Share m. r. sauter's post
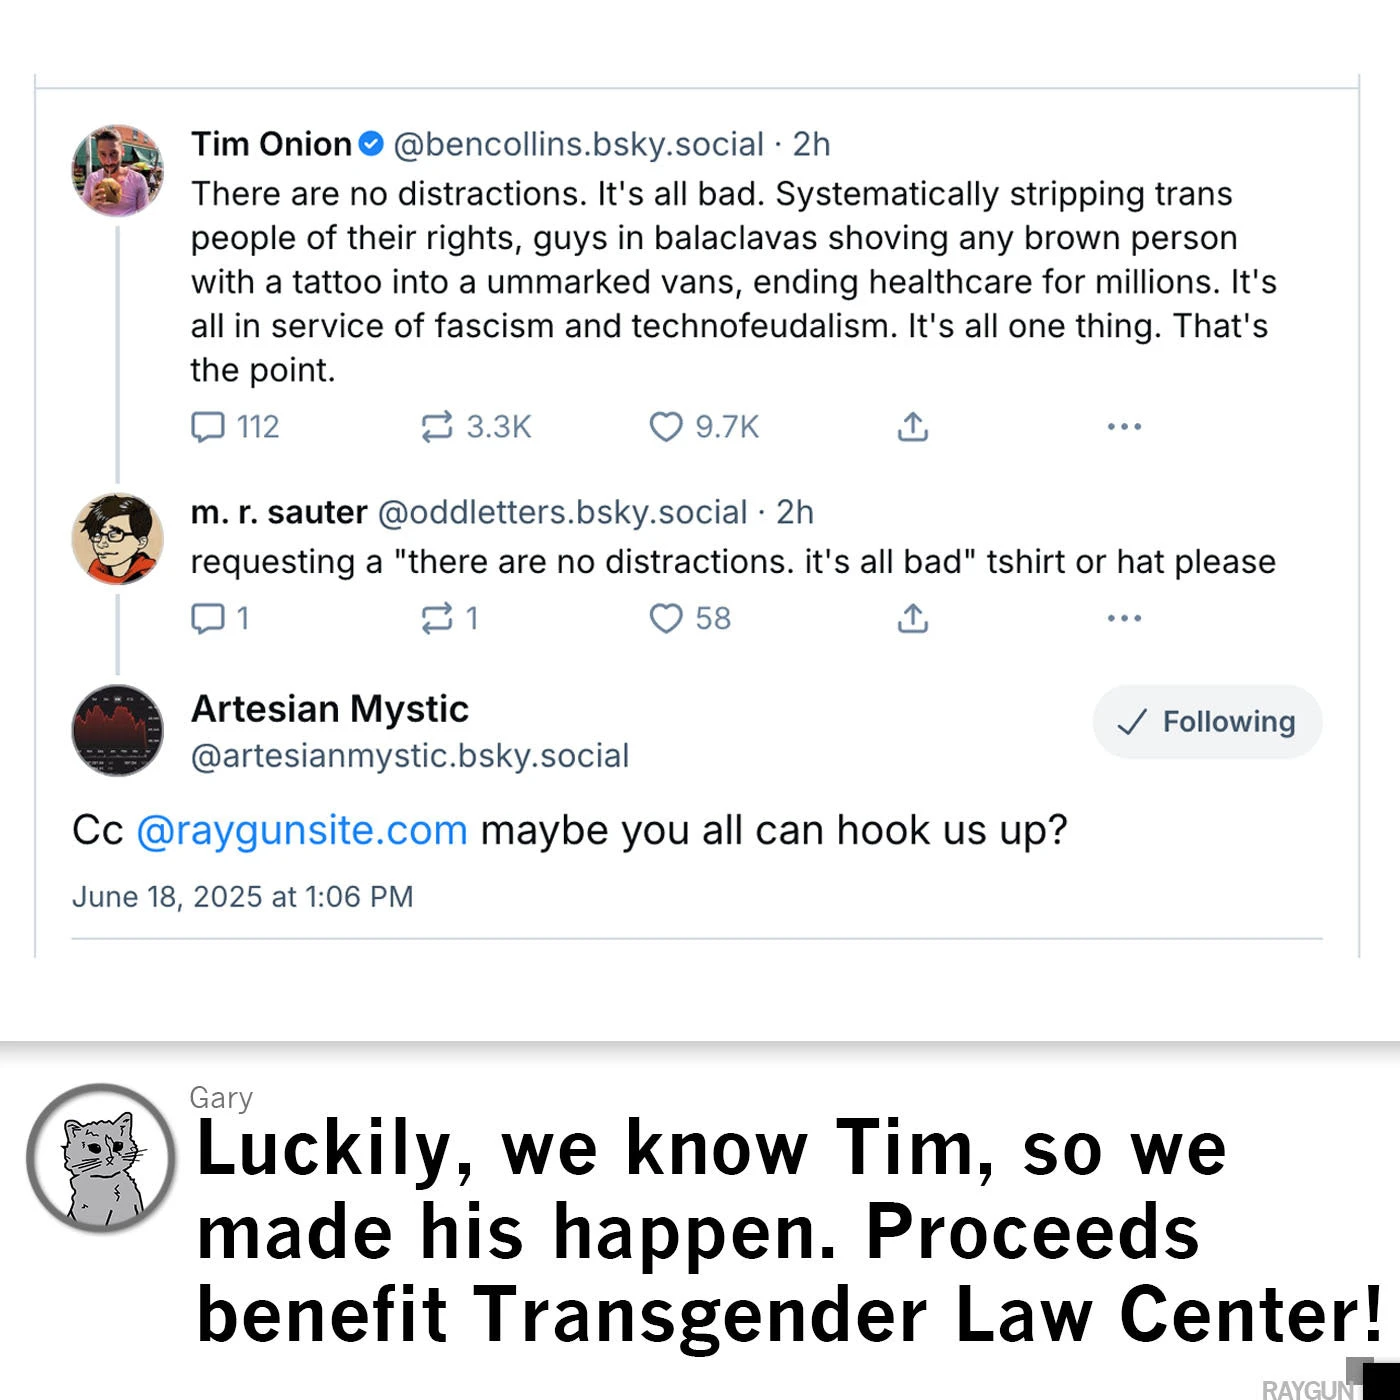Screen dimensions: 1400x1400 coord(912,619)
